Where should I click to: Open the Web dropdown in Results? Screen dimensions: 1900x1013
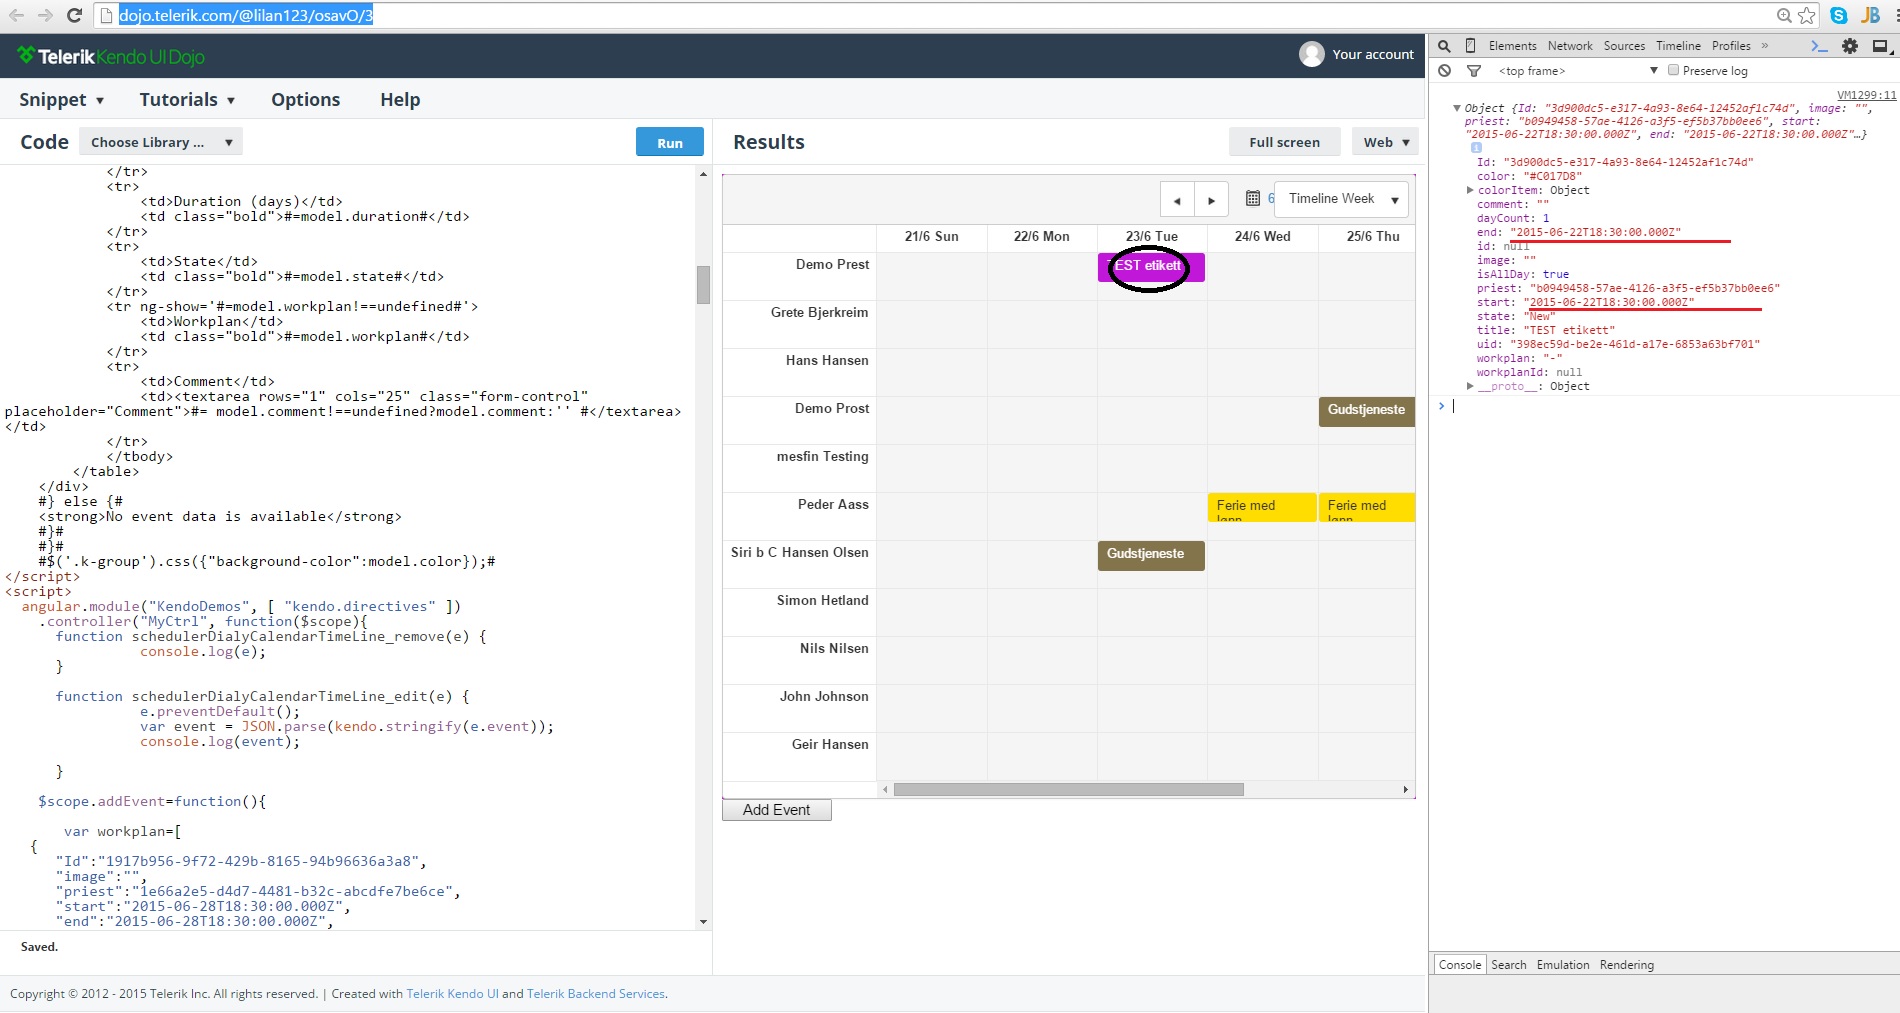click(x=1386, y=142)
